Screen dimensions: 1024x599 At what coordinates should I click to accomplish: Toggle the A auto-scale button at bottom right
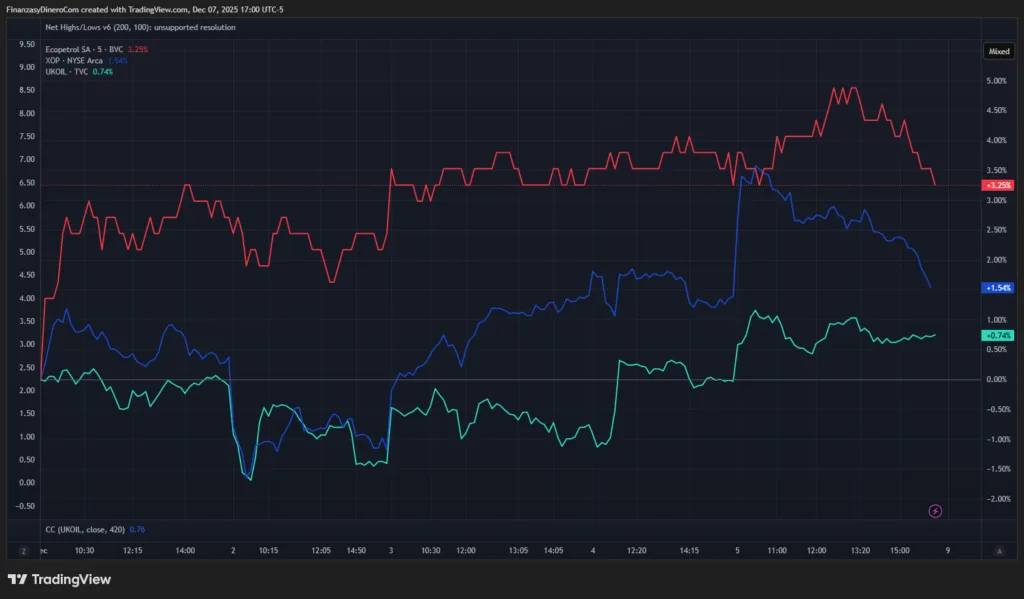[x=998, y=550]
